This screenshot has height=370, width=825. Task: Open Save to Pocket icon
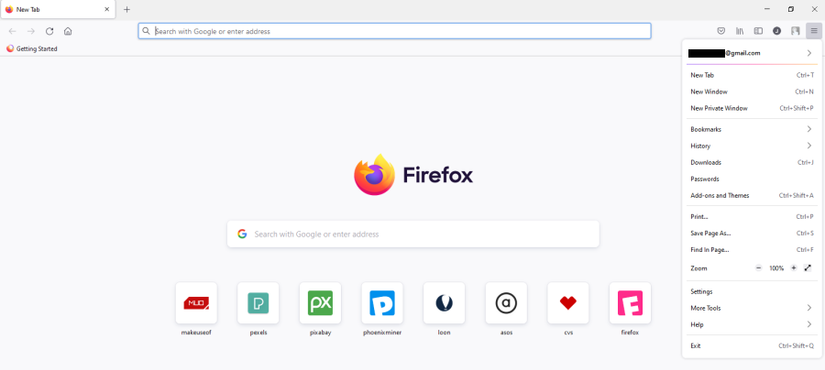722,31
